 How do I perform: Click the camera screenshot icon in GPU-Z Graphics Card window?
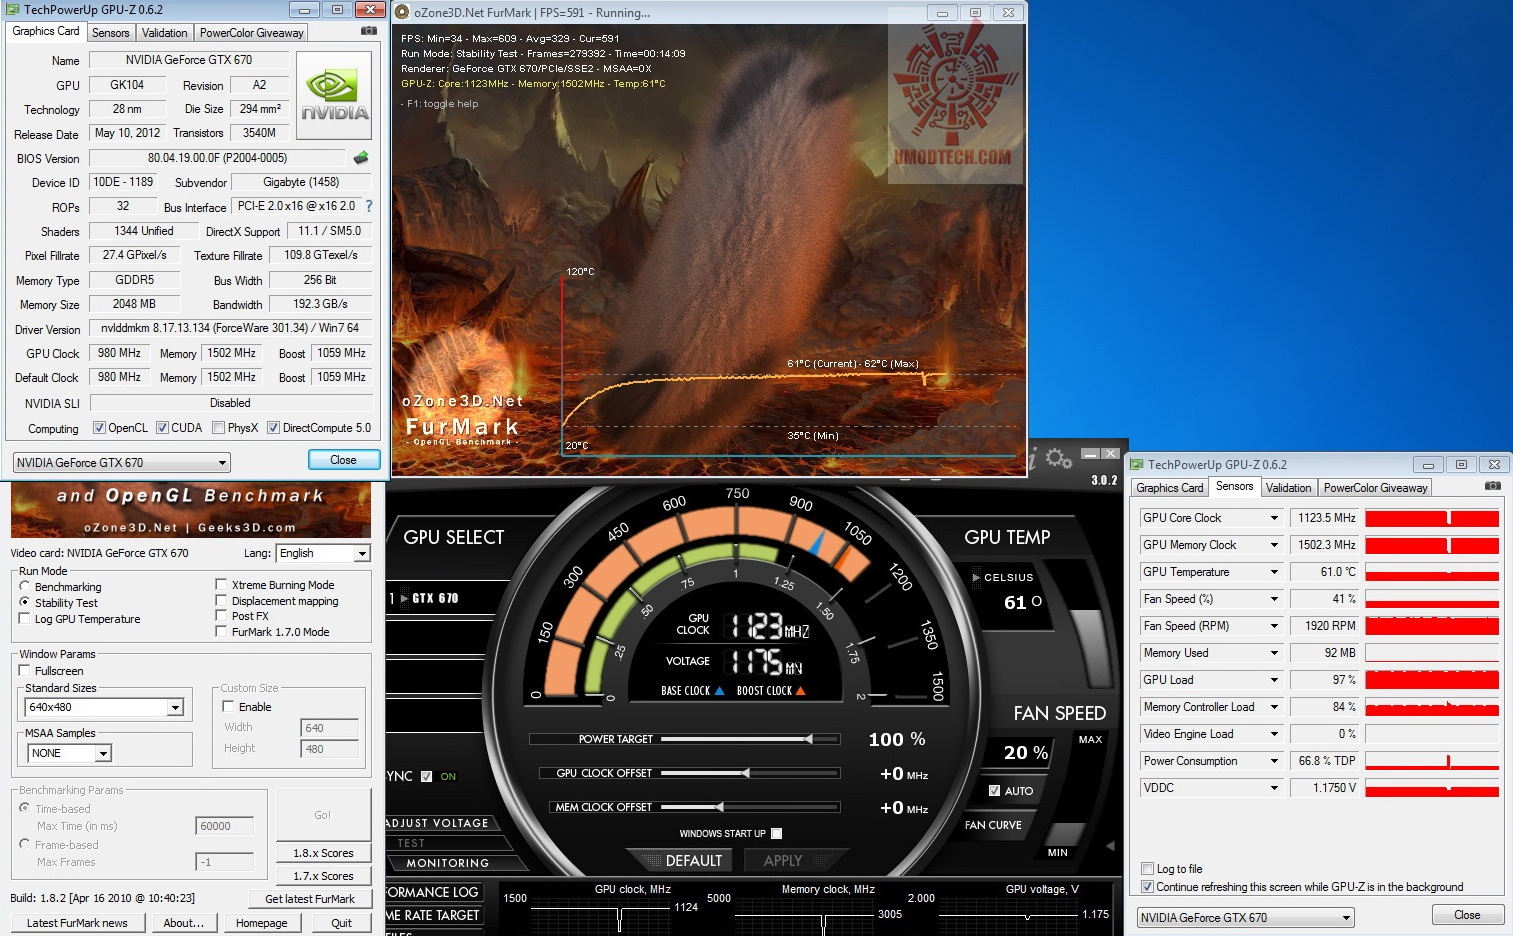369,31
